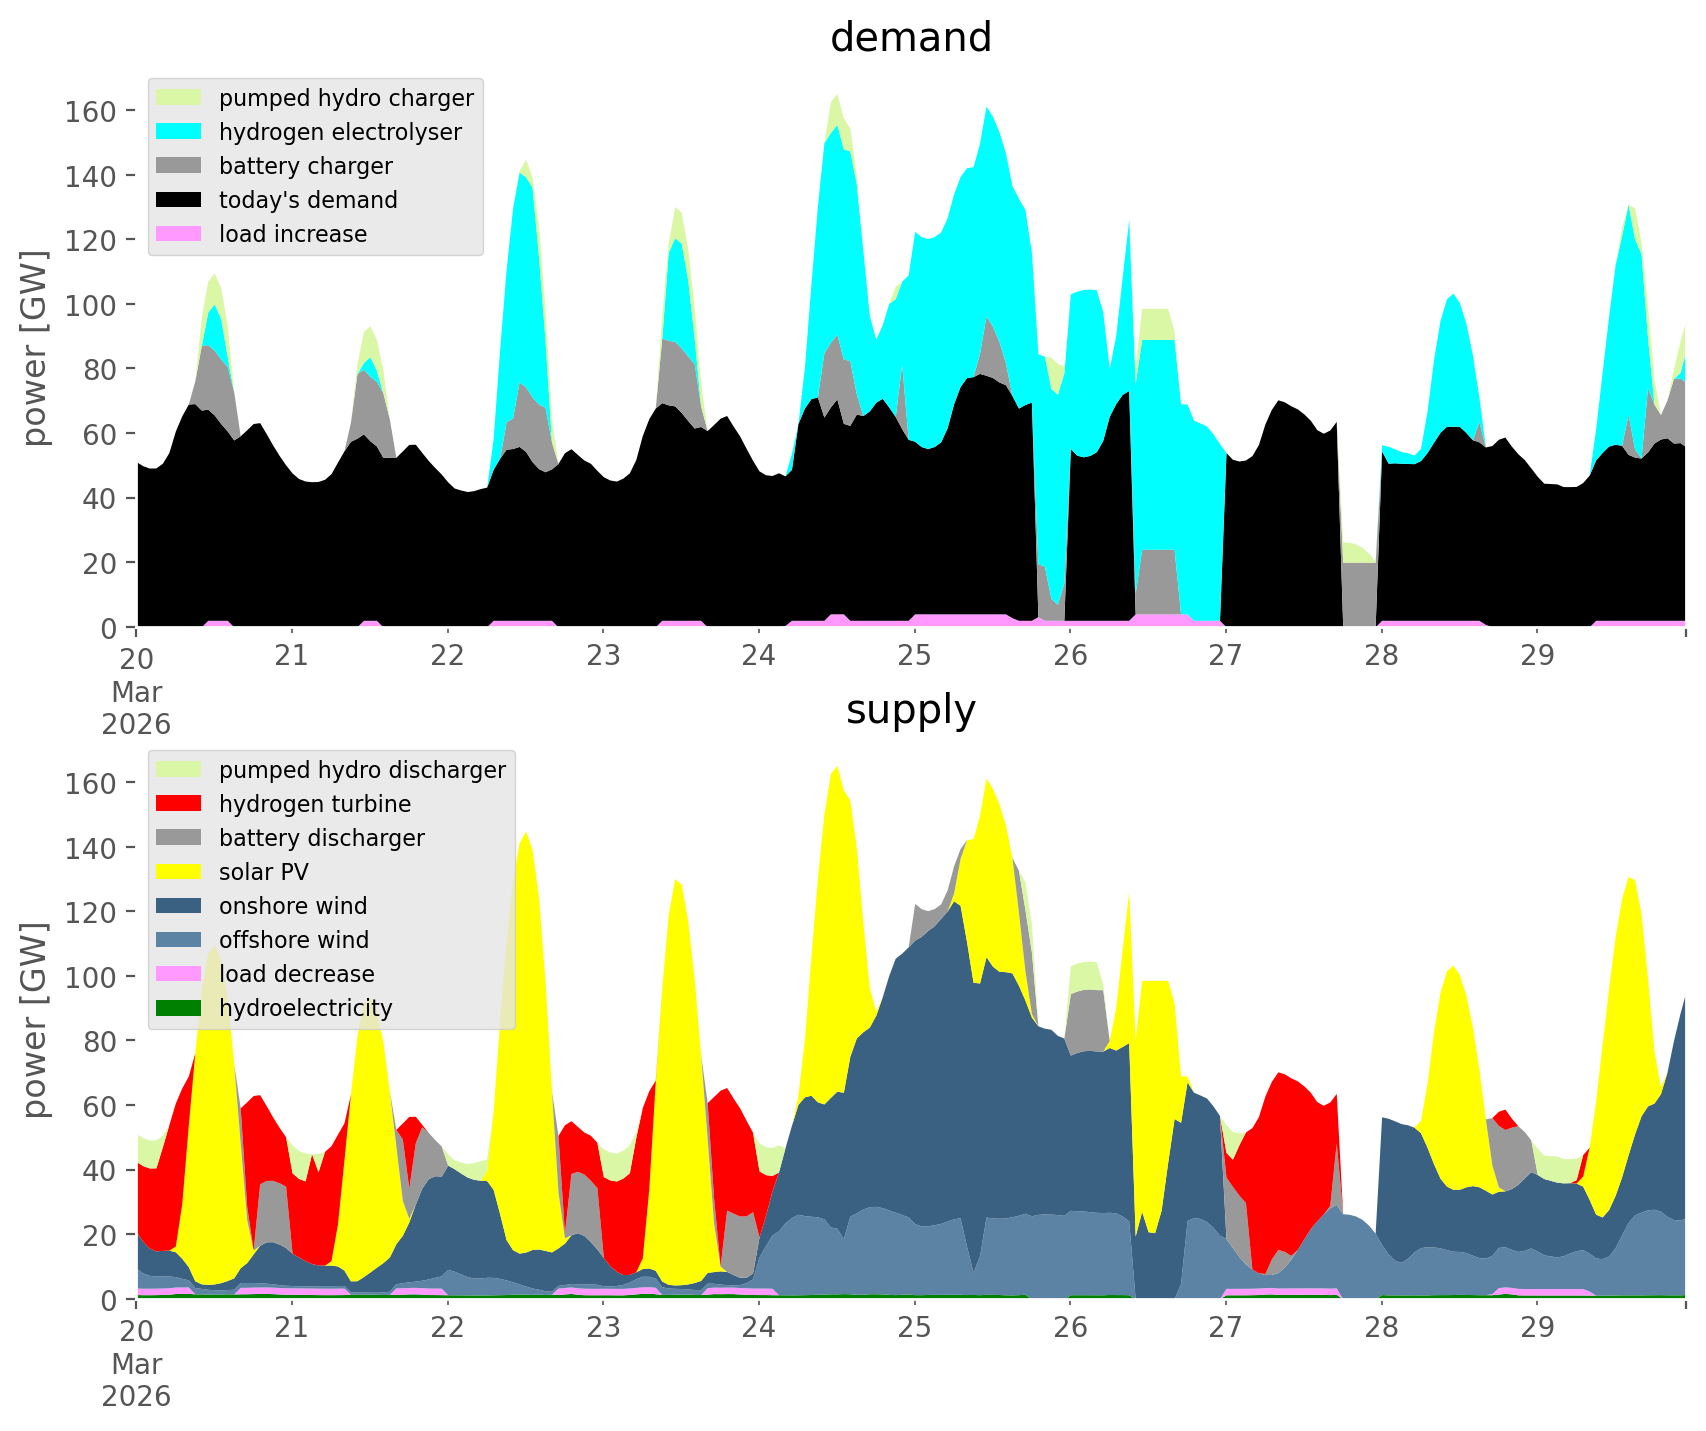The image size is (1706, 1431).
Task: Click the 'supply' chart title
Action: (910, 710)
